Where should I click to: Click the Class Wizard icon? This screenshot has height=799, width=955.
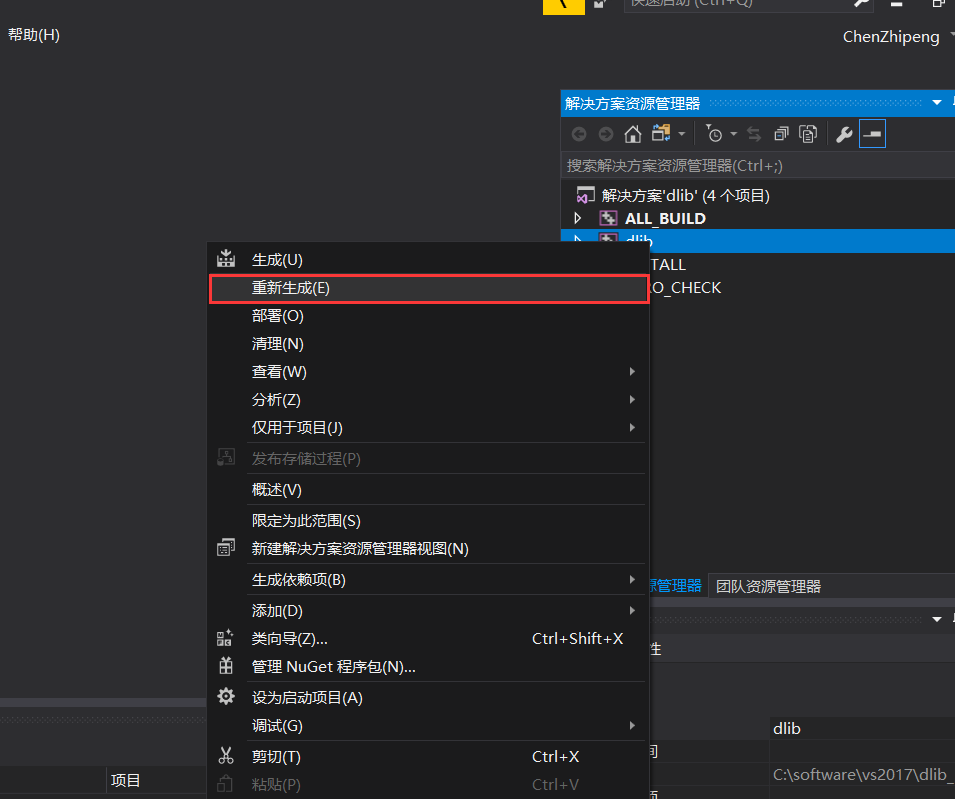pos(225,638)
